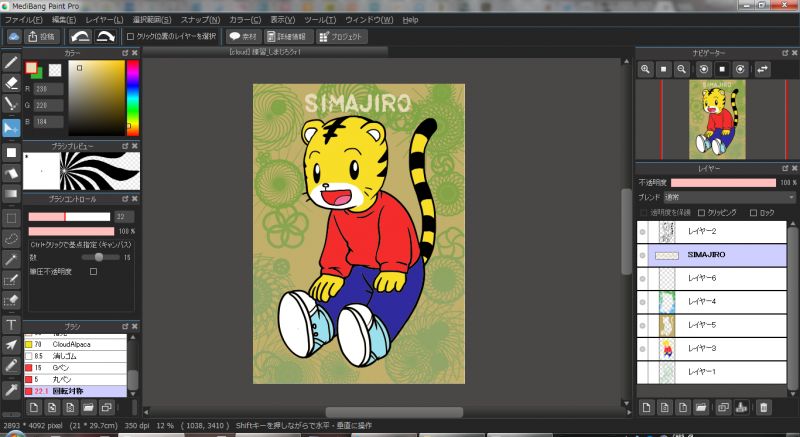
Task: Hide the SIMAJIRO layer
Action: (x=642, y=255)
